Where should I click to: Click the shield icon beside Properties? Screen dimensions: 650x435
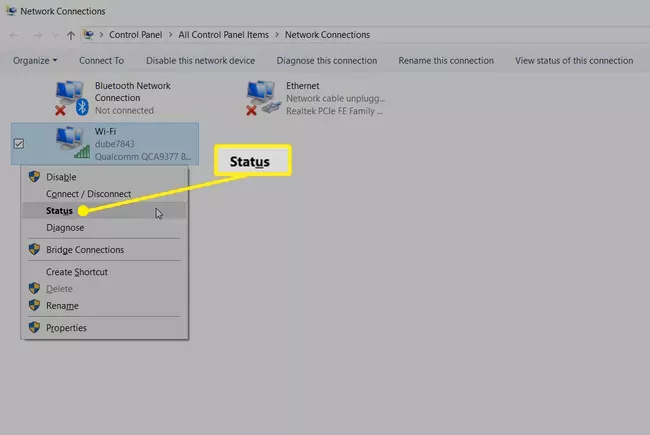[x=34, y=327]
